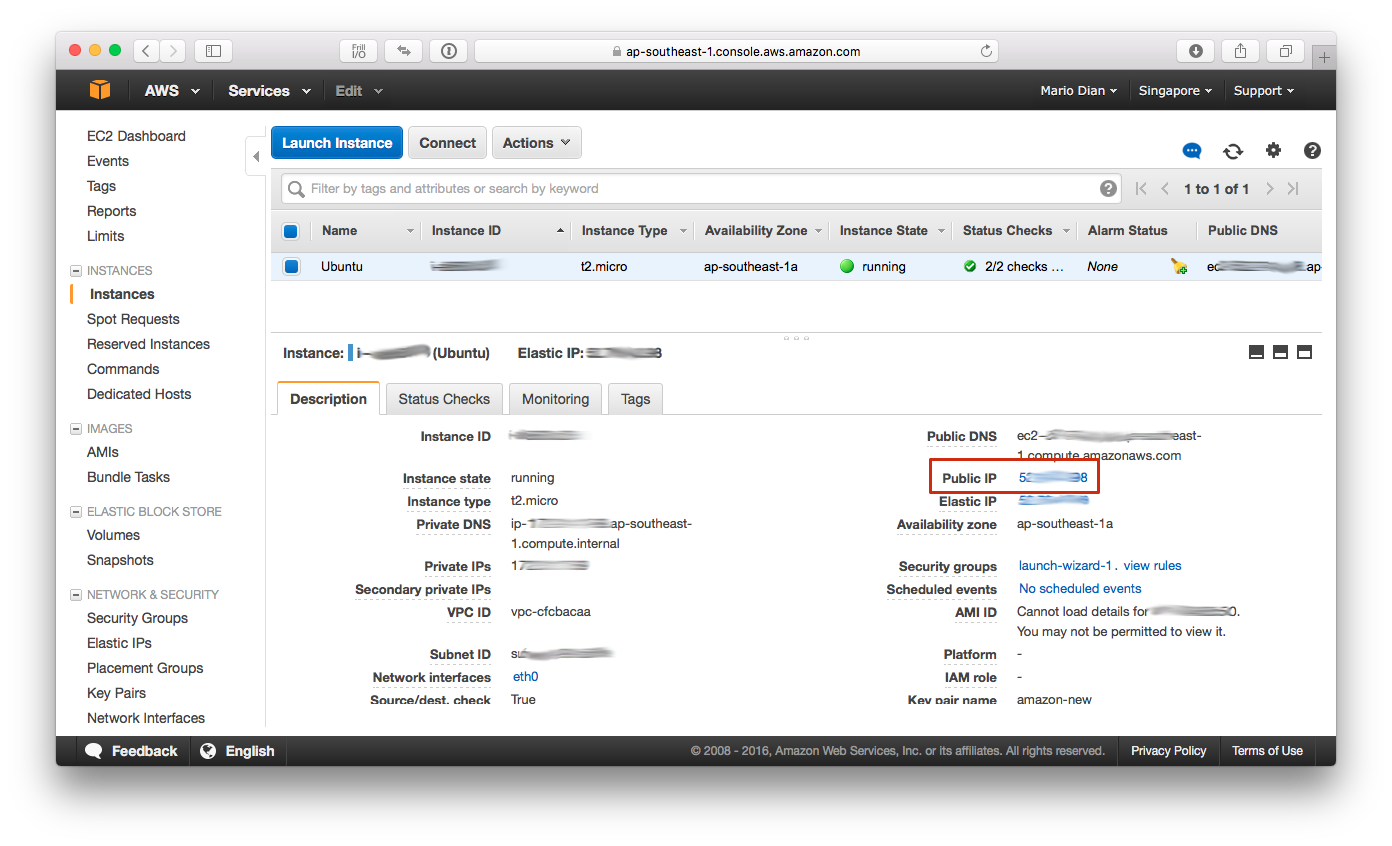The width and height of the screenshot is (1392, 846).
Task: Open the Actions dropdown
Action: (x=537, y=143)
